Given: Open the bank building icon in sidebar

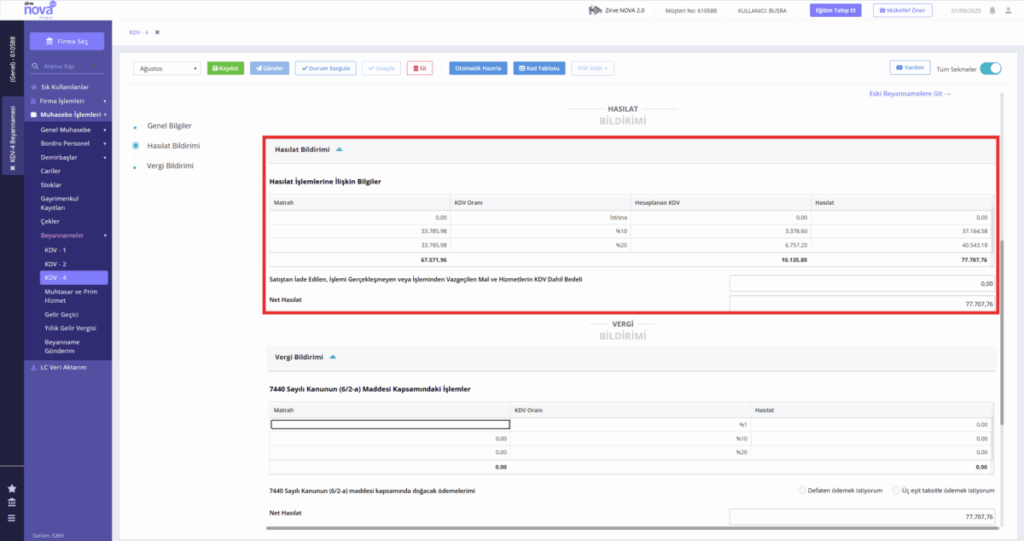Looking at the screenshot, I should coord(12,502).
